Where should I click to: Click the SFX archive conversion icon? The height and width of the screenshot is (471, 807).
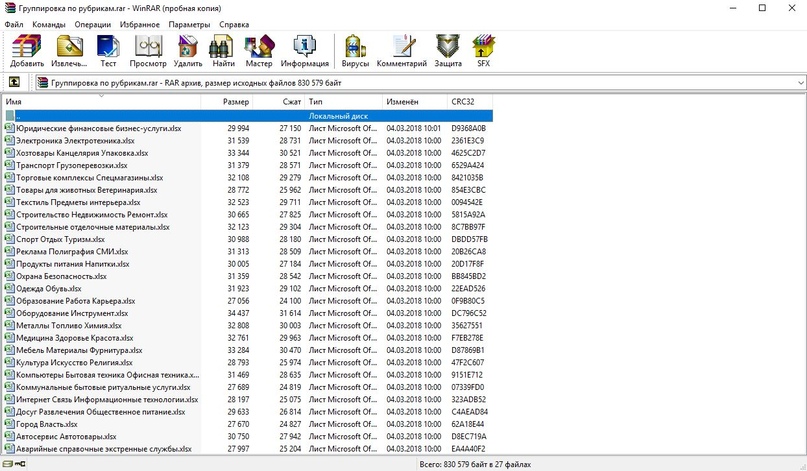coord(484,50)
